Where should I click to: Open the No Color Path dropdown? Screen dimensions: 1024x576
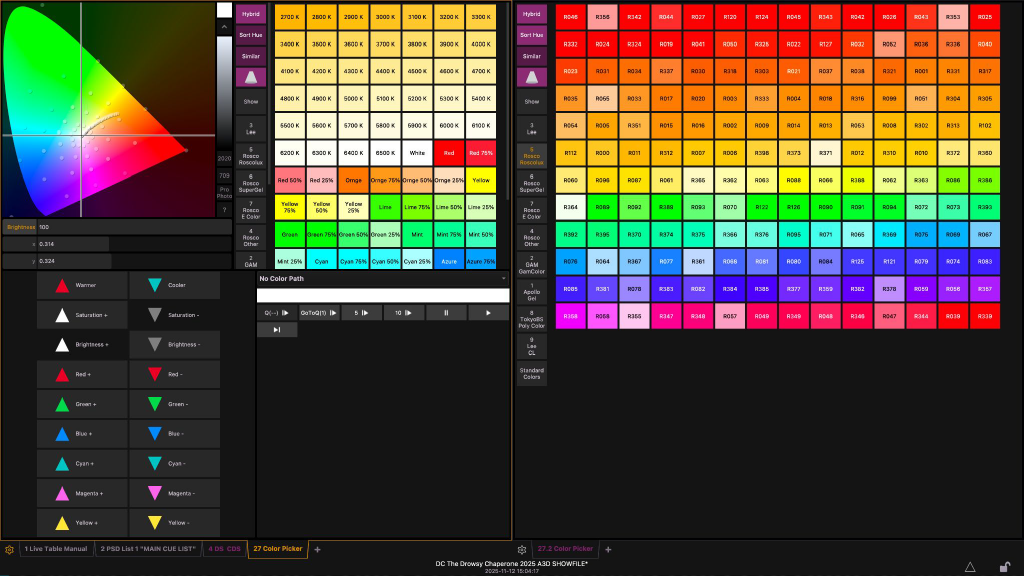[x=383, y=279]
